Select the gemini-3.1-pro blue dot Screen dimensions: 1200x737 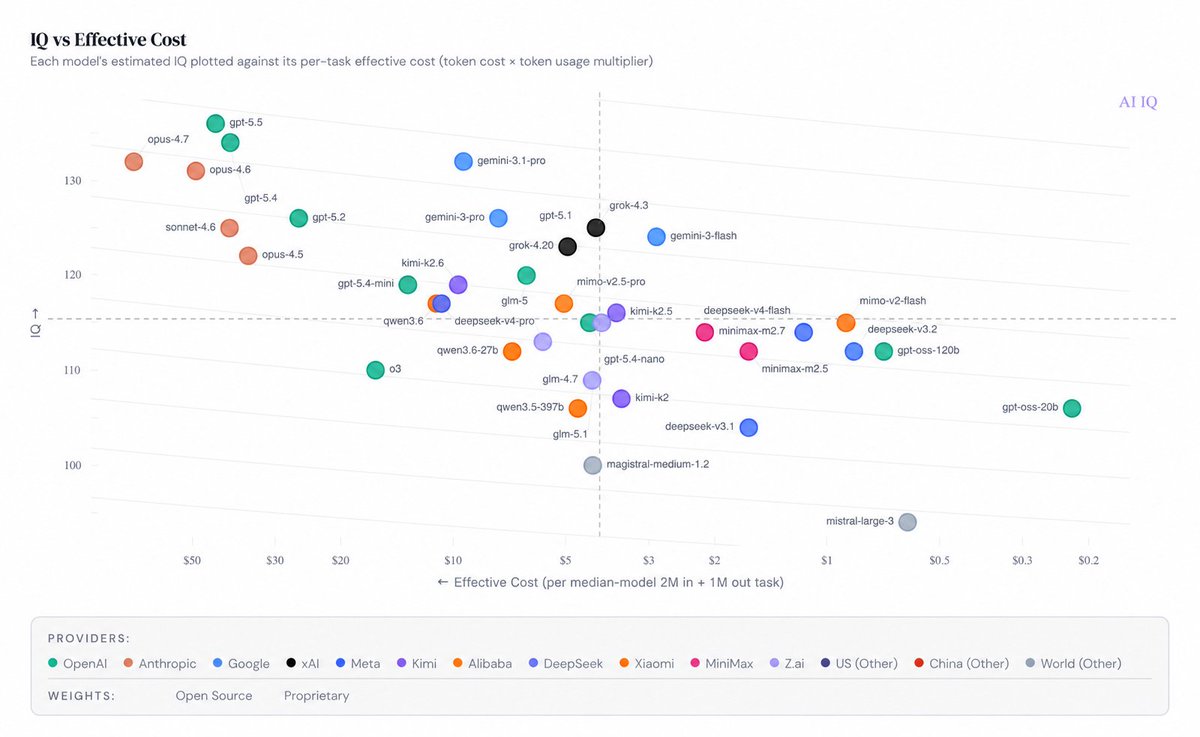(x=463, y=161)
